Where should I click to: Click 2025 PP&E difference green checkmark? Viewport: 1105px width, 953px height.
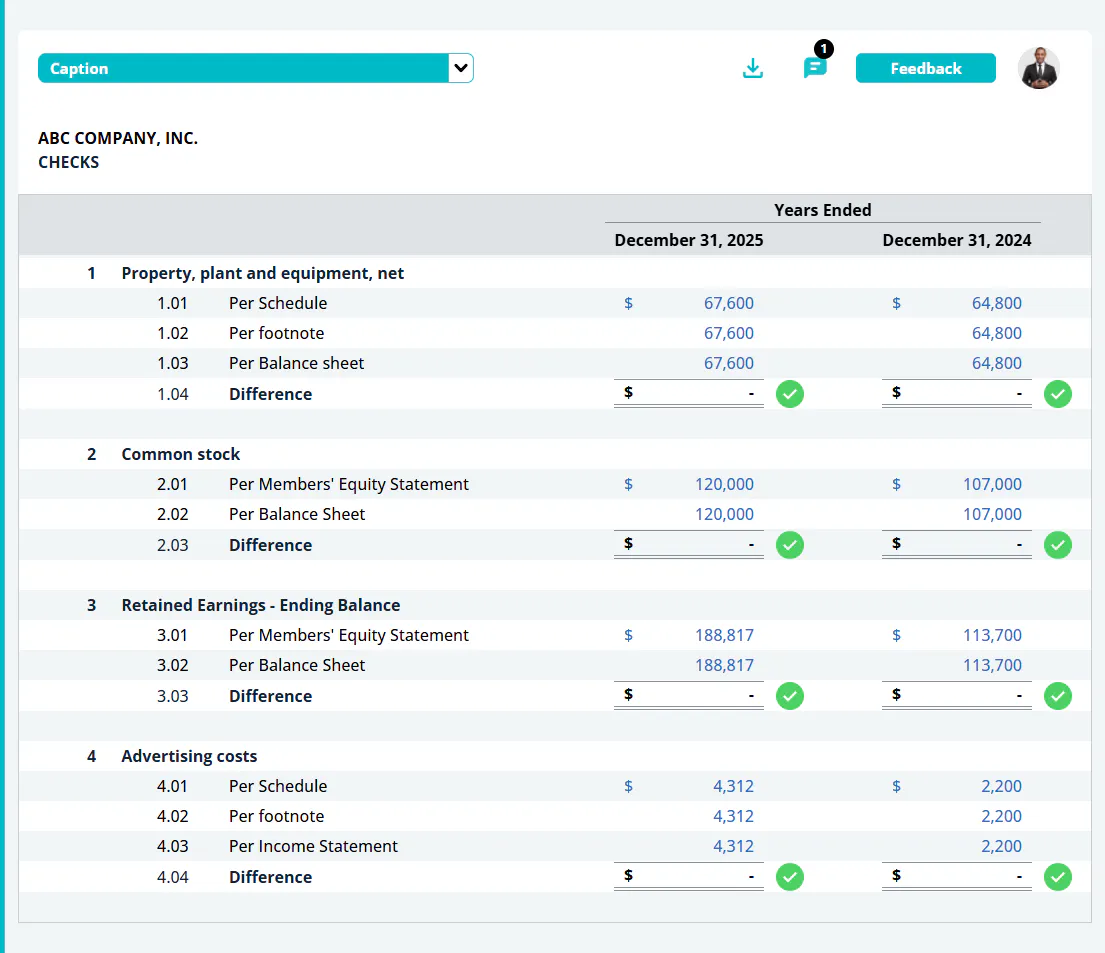tap(790, 394)
